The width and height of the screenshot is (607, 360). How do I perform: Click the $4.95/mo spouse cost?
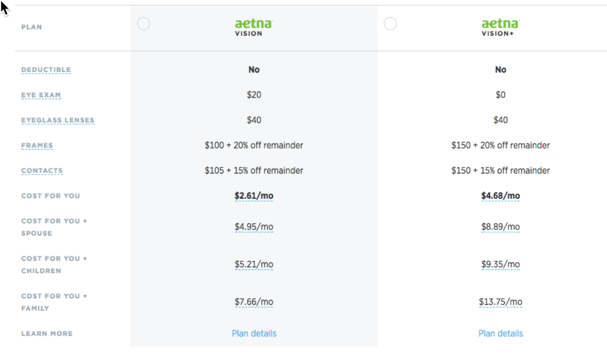[x=254, y=227]
